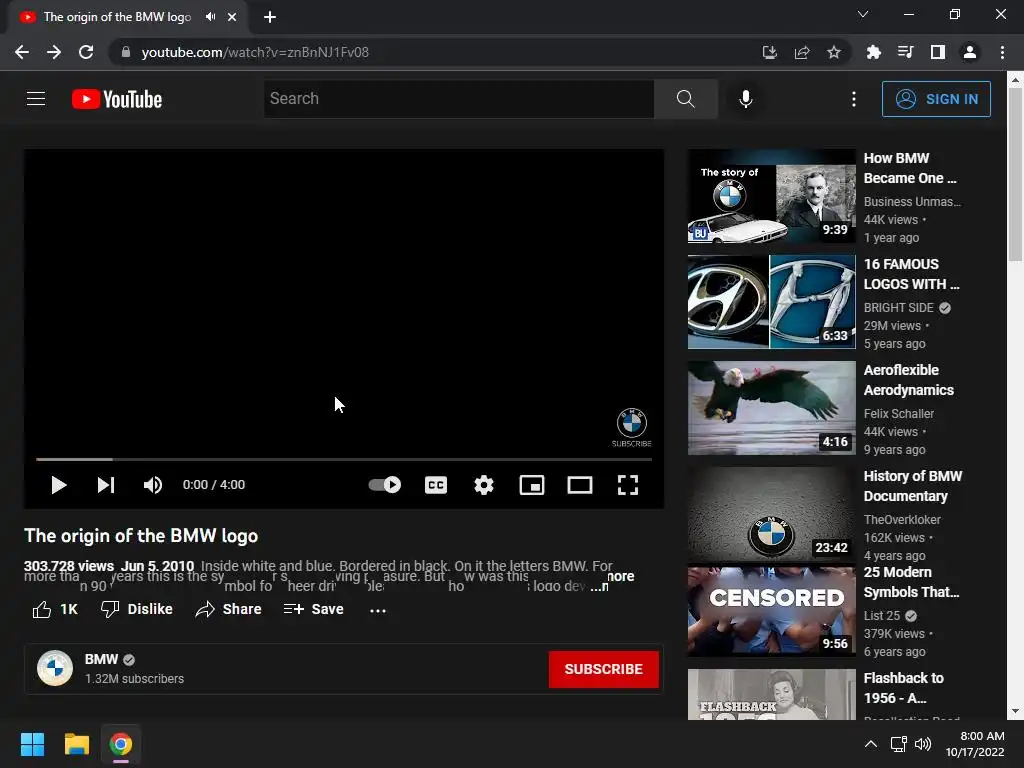The width and height of the screenshot is (1024, 768).
Task: Bookmark this tab with star
Action: pyautogui.click(x=833, y=52)
